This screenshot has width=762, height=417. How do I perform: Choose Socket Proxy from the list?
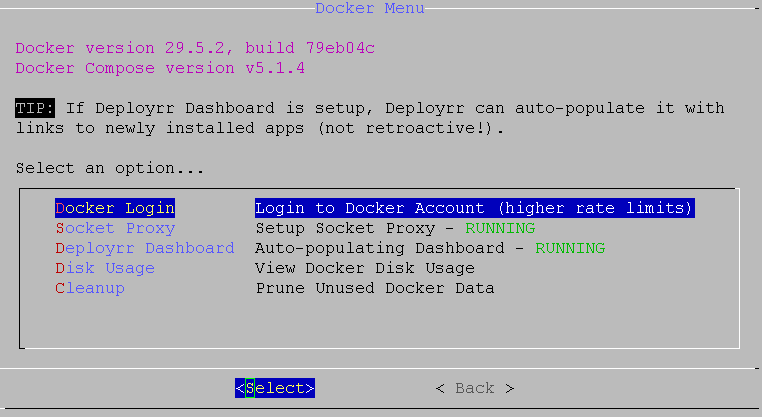click(x=115, y=228)
